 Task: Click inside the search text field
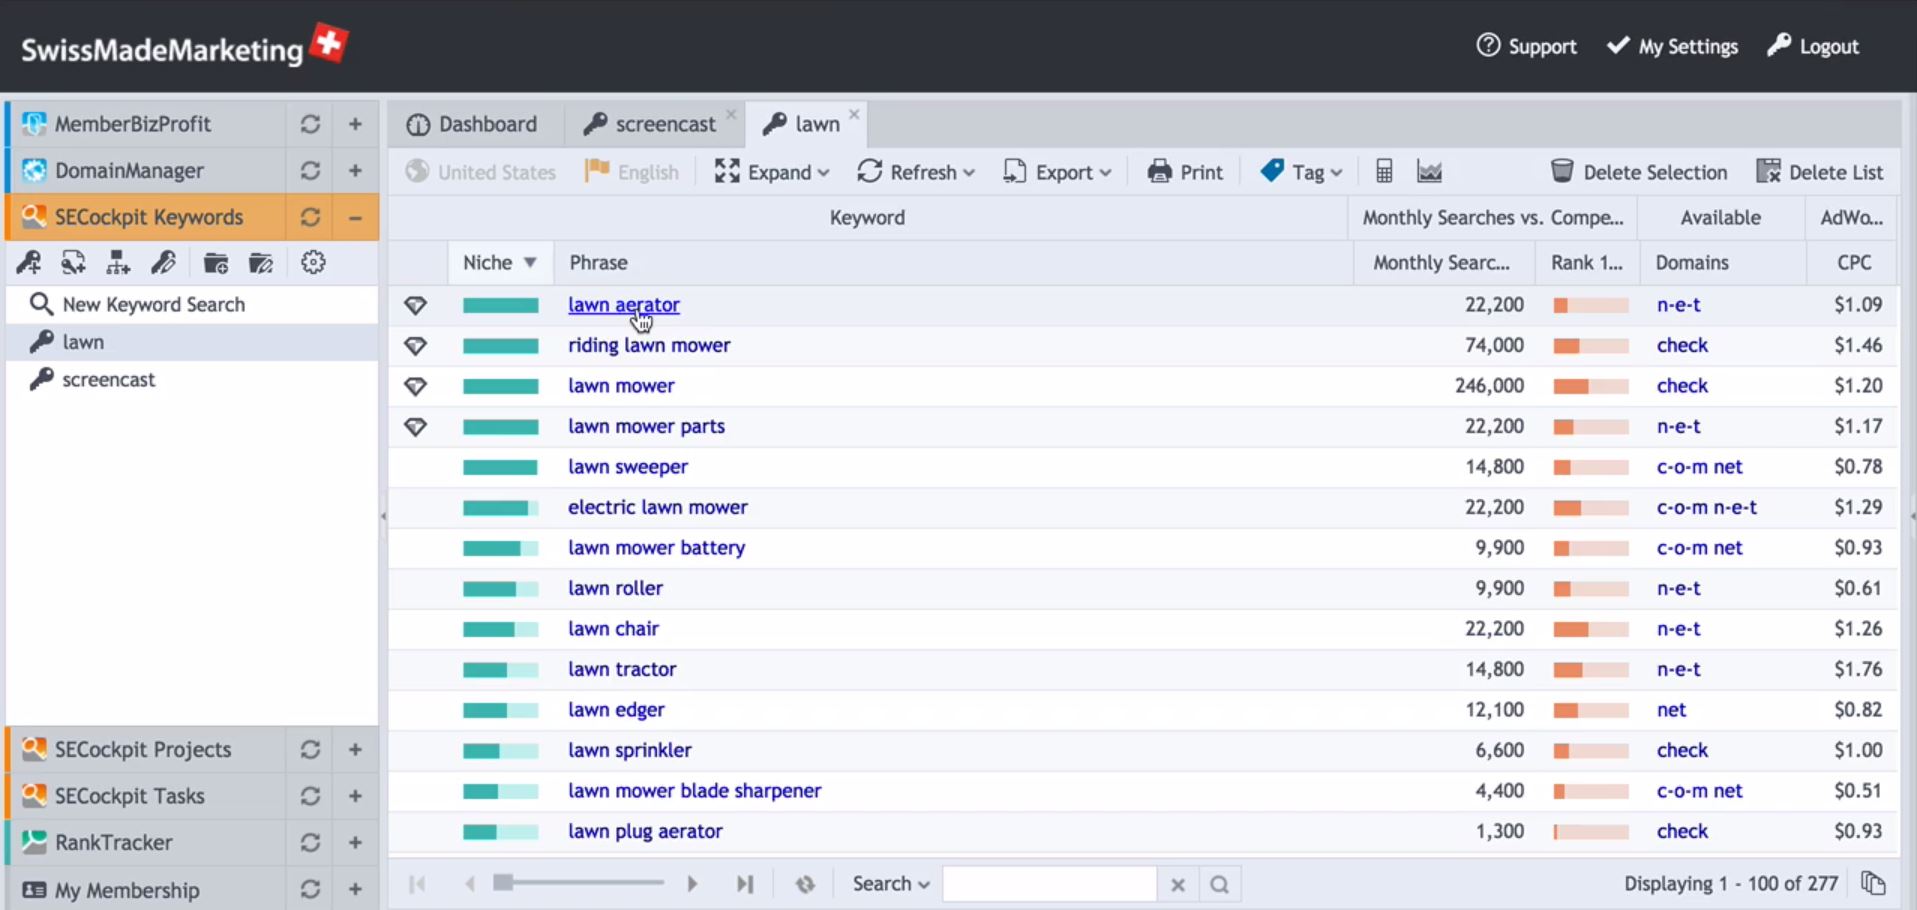1049,884
